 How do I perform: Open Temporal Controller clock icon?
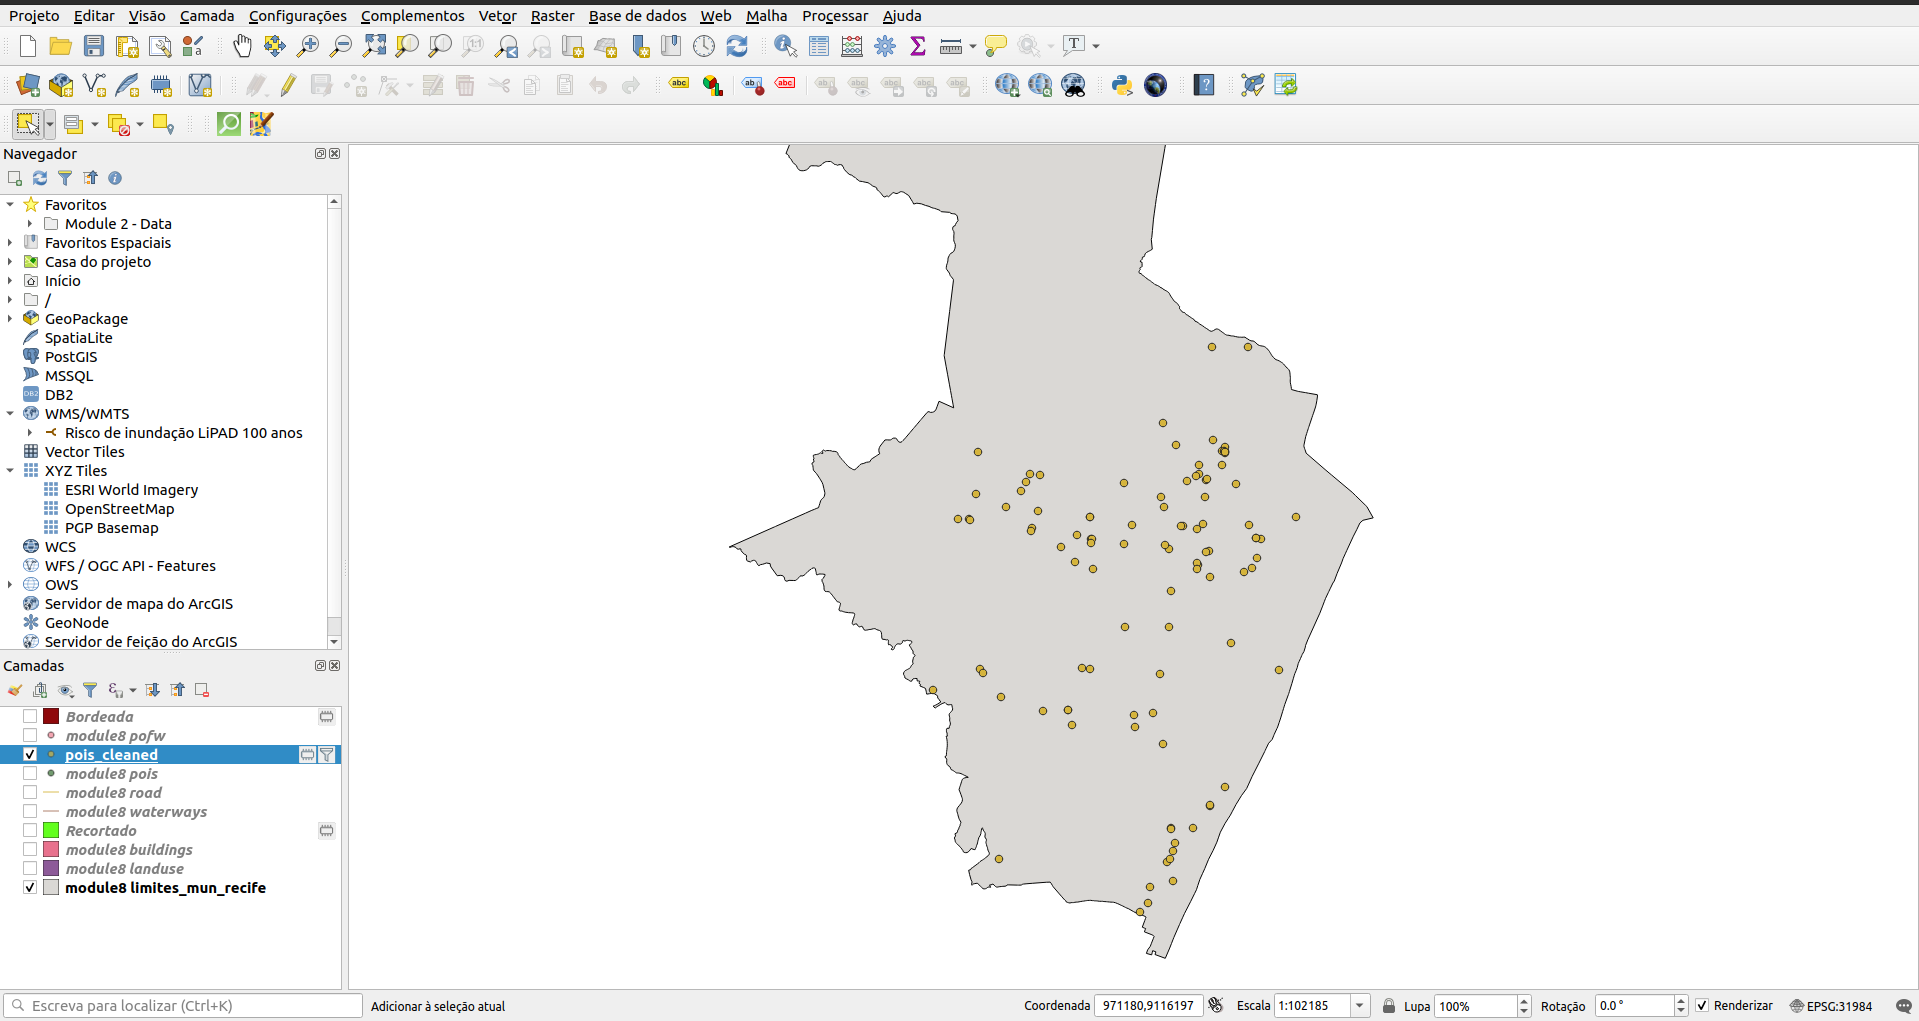pyautogui.click(x=704, y=46)
